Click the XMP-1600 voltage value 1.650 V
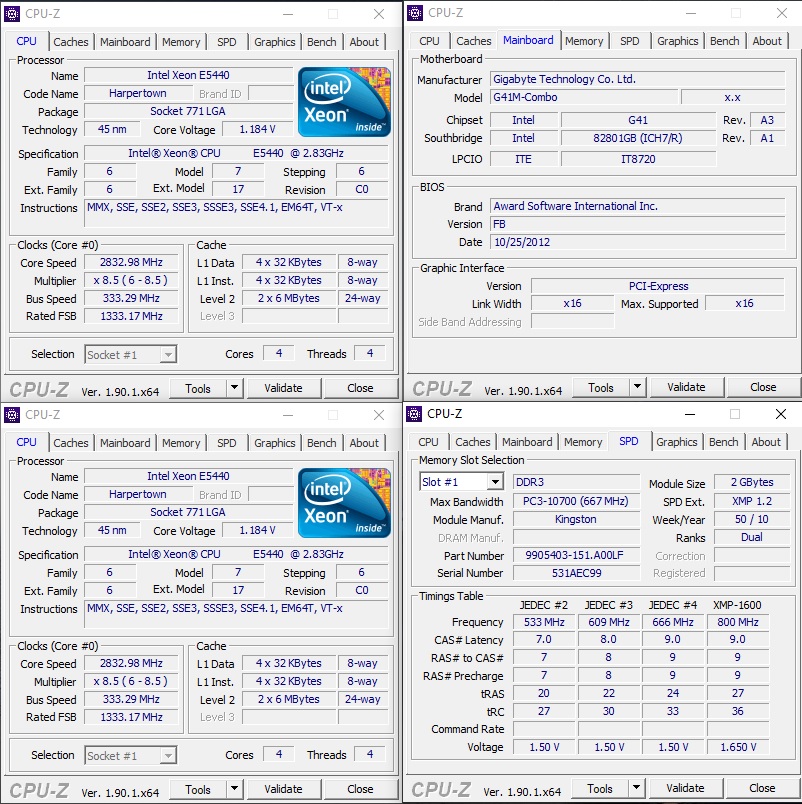This screenshot has width=802, height=804. pyautogui.click(x=738, y=747)
